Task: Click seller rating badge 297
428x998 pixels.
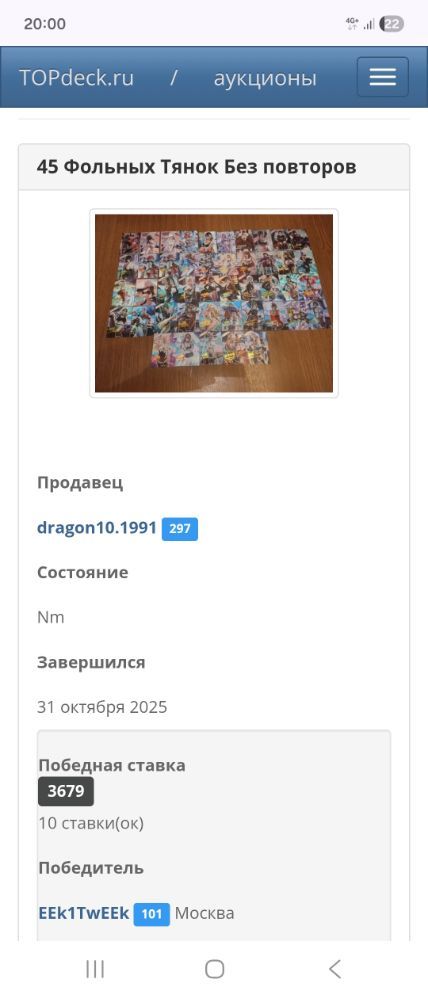Action: [180, 529]
